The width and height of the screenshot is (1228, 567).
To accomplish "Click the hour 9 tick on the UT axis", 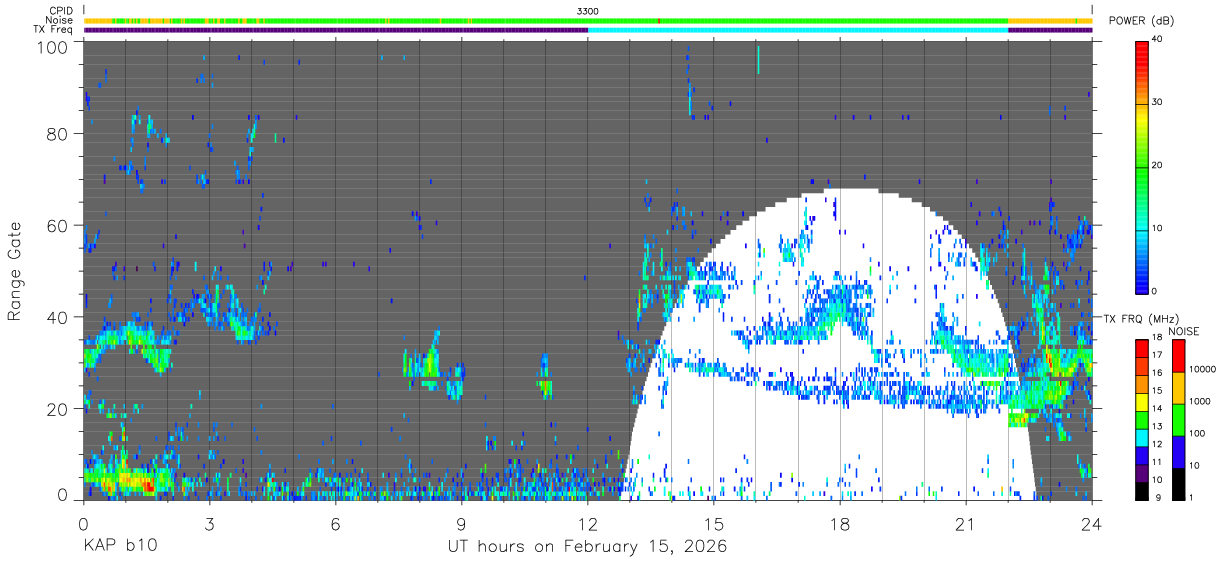I will (461, 523).
